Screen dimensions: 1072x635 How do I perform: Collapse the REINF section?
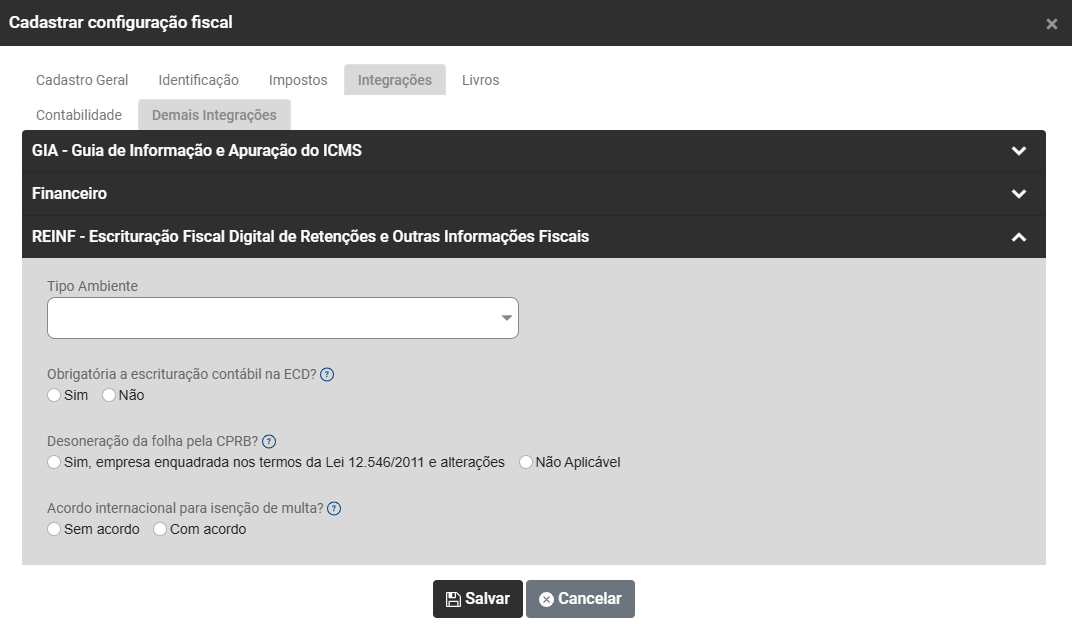[1018, 238]
